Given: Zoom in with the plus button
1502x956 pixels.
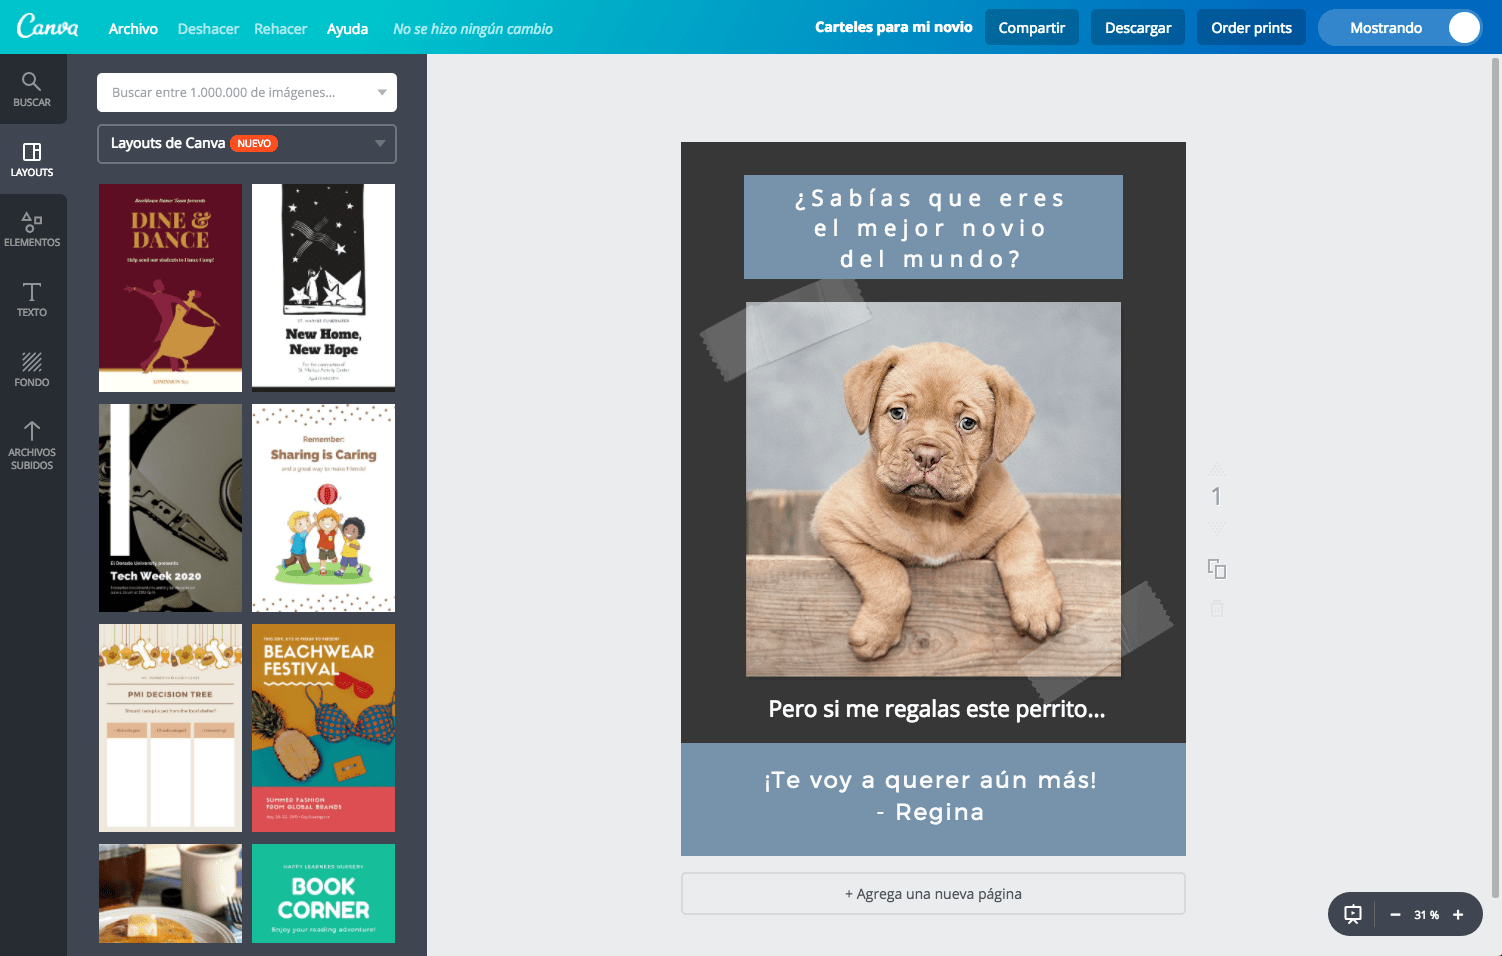Looking at the screenshot, I should [x=1458, y=915].
